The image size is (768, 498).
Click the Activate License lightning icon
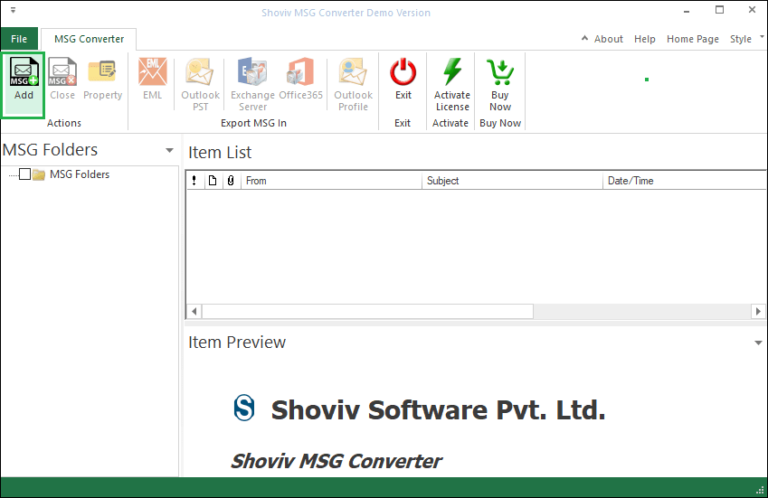452,73
